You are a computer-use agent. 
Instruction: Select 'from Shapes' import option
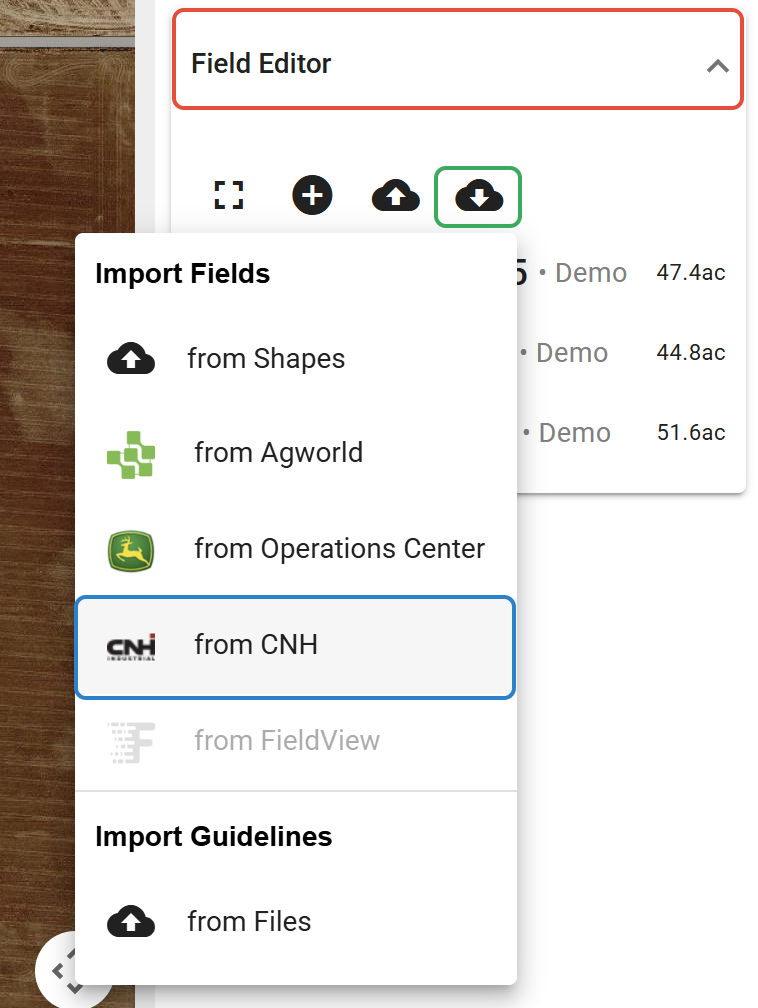click(x=266, y=359)
